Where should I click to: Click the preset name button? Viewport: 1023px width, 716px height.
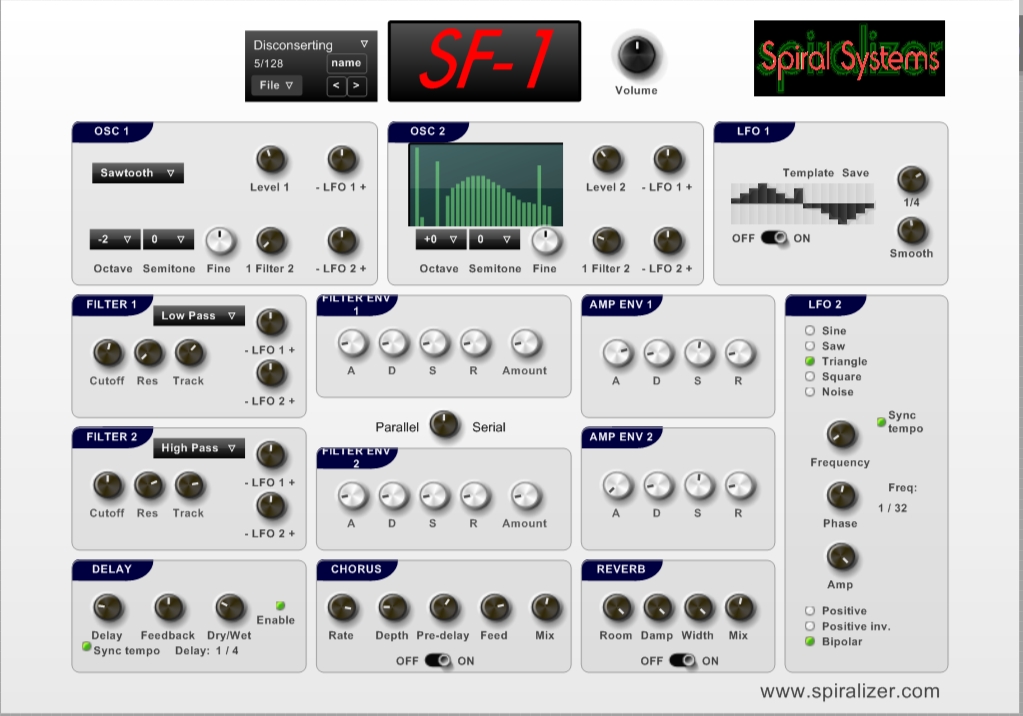[346, 63]
